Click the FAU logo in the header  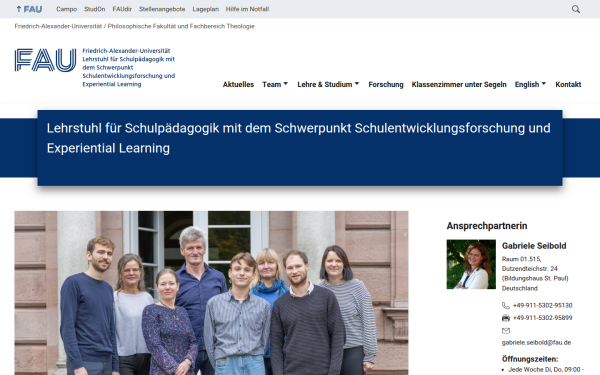[46, 60]
